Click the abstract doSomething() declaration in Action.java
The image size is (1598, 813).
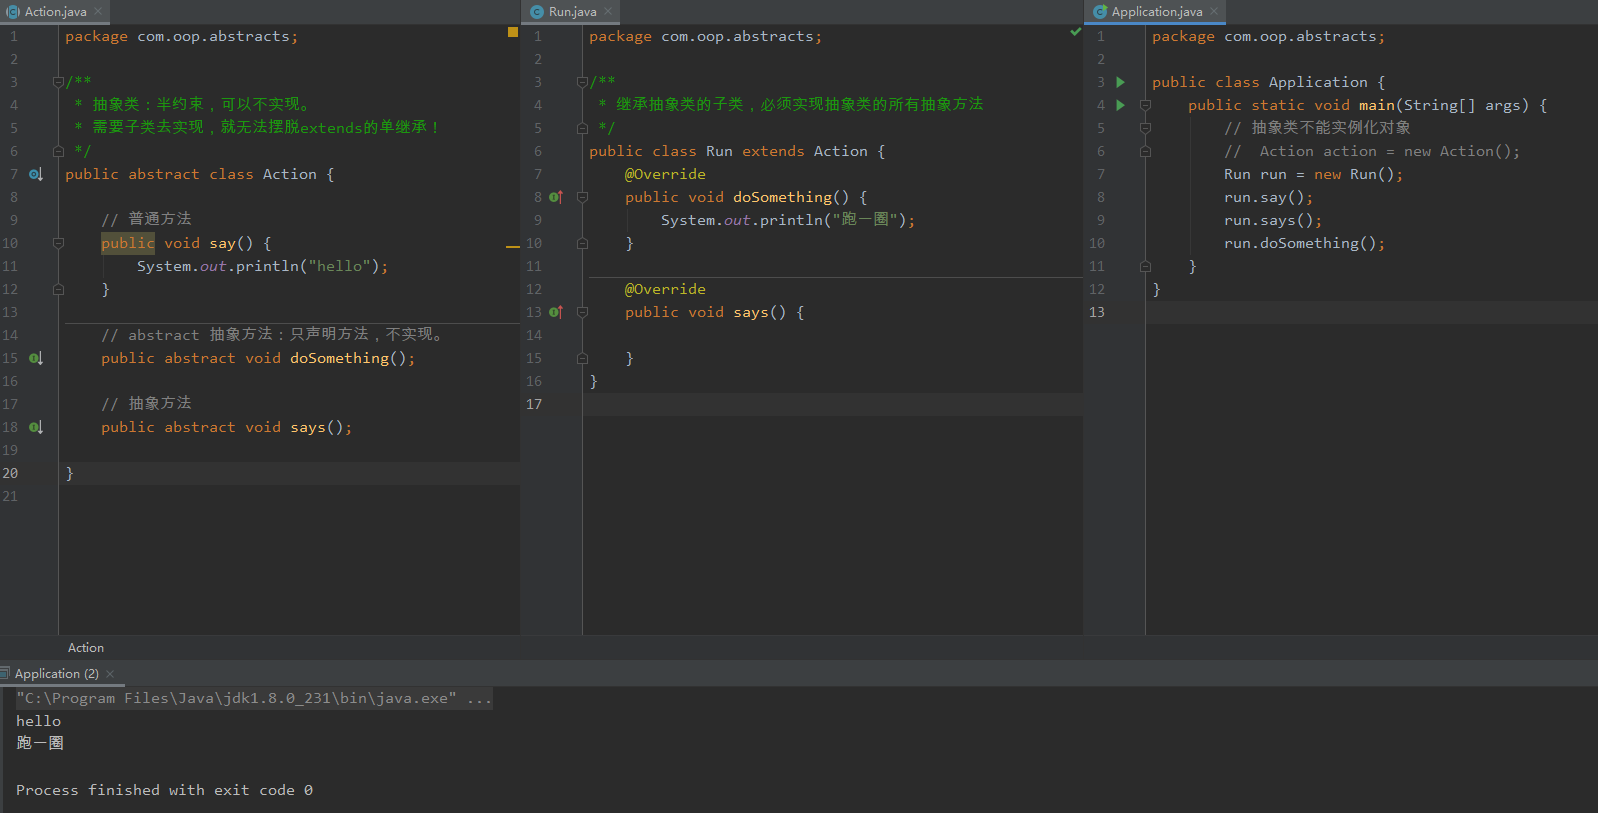258,358
